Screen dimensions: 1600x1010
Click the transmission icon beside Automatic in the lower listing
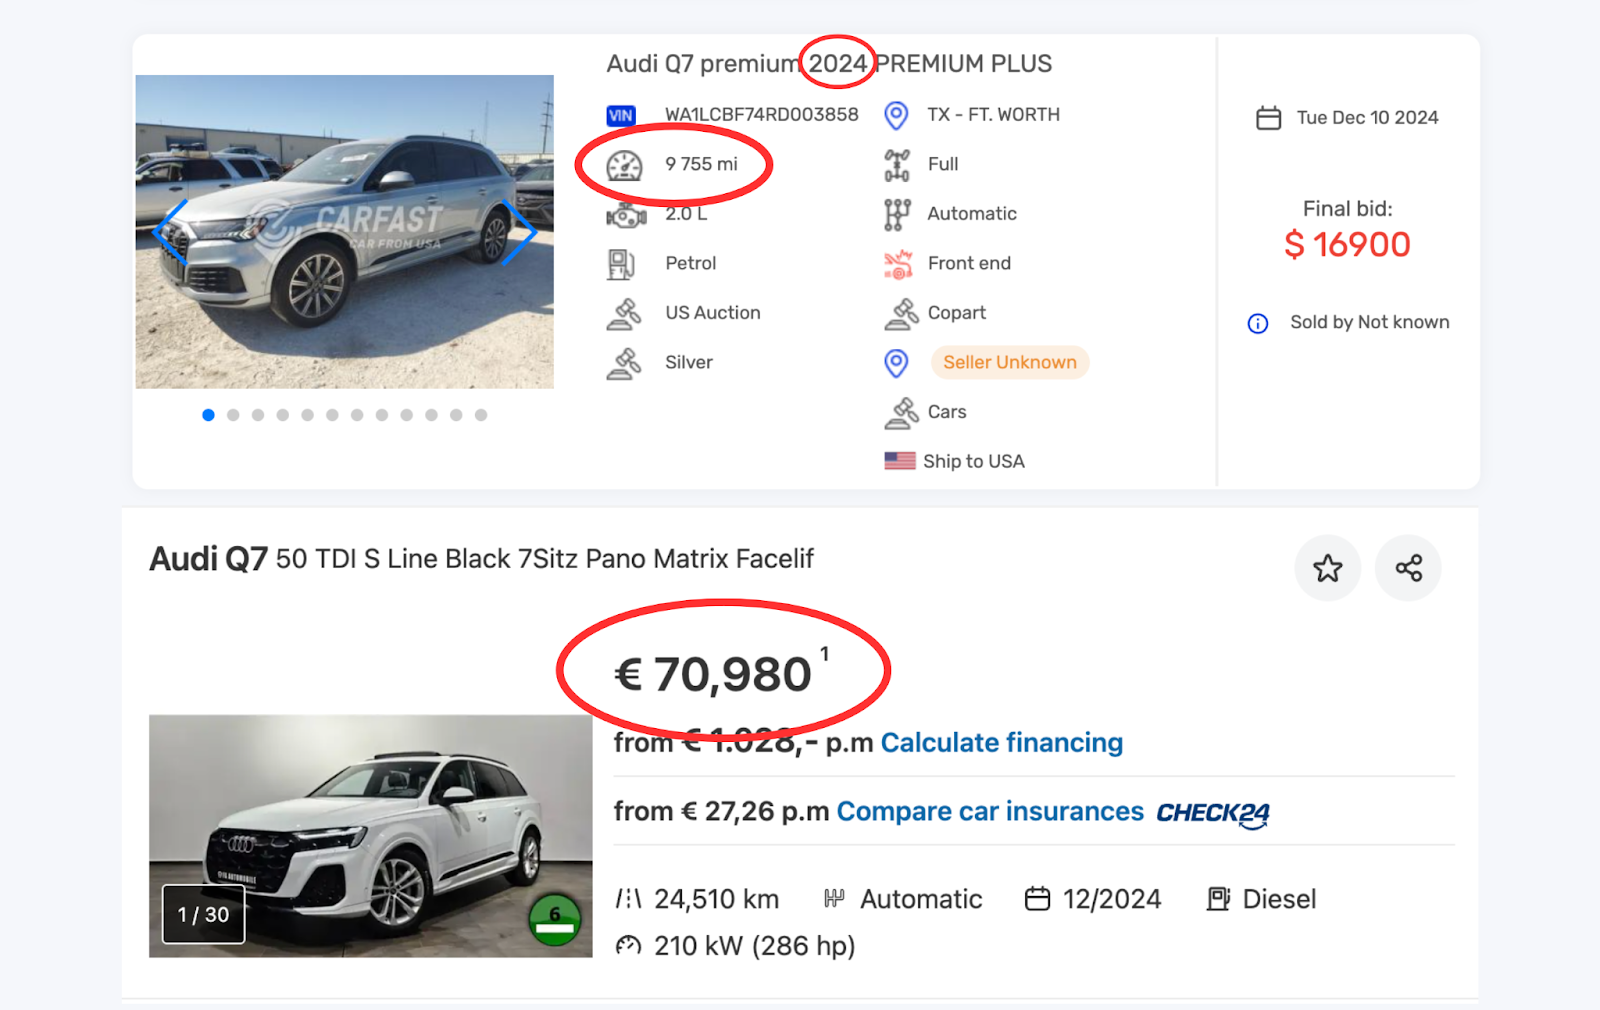(834, 899)
